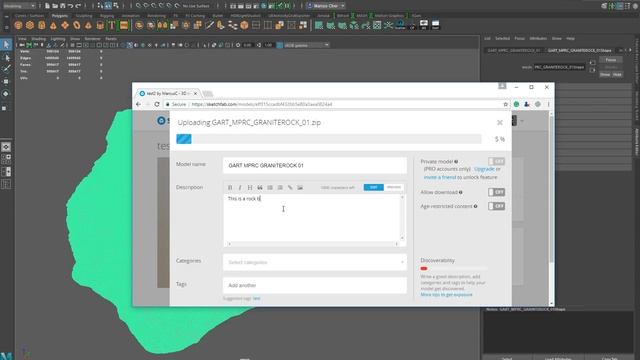Open the Rigging shelf tab
Screen dimensions: 640x360
pyautogui.click(x=107, y=16)
